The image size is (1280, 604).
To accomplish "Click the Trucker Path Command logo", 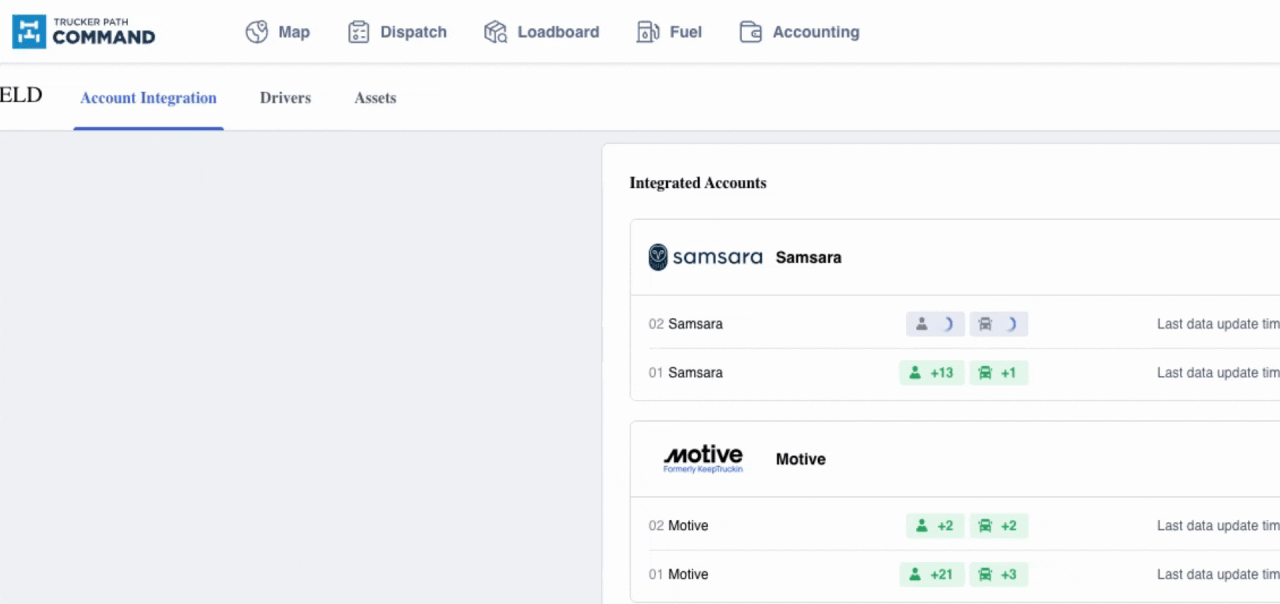I will [x=84, y=32].
